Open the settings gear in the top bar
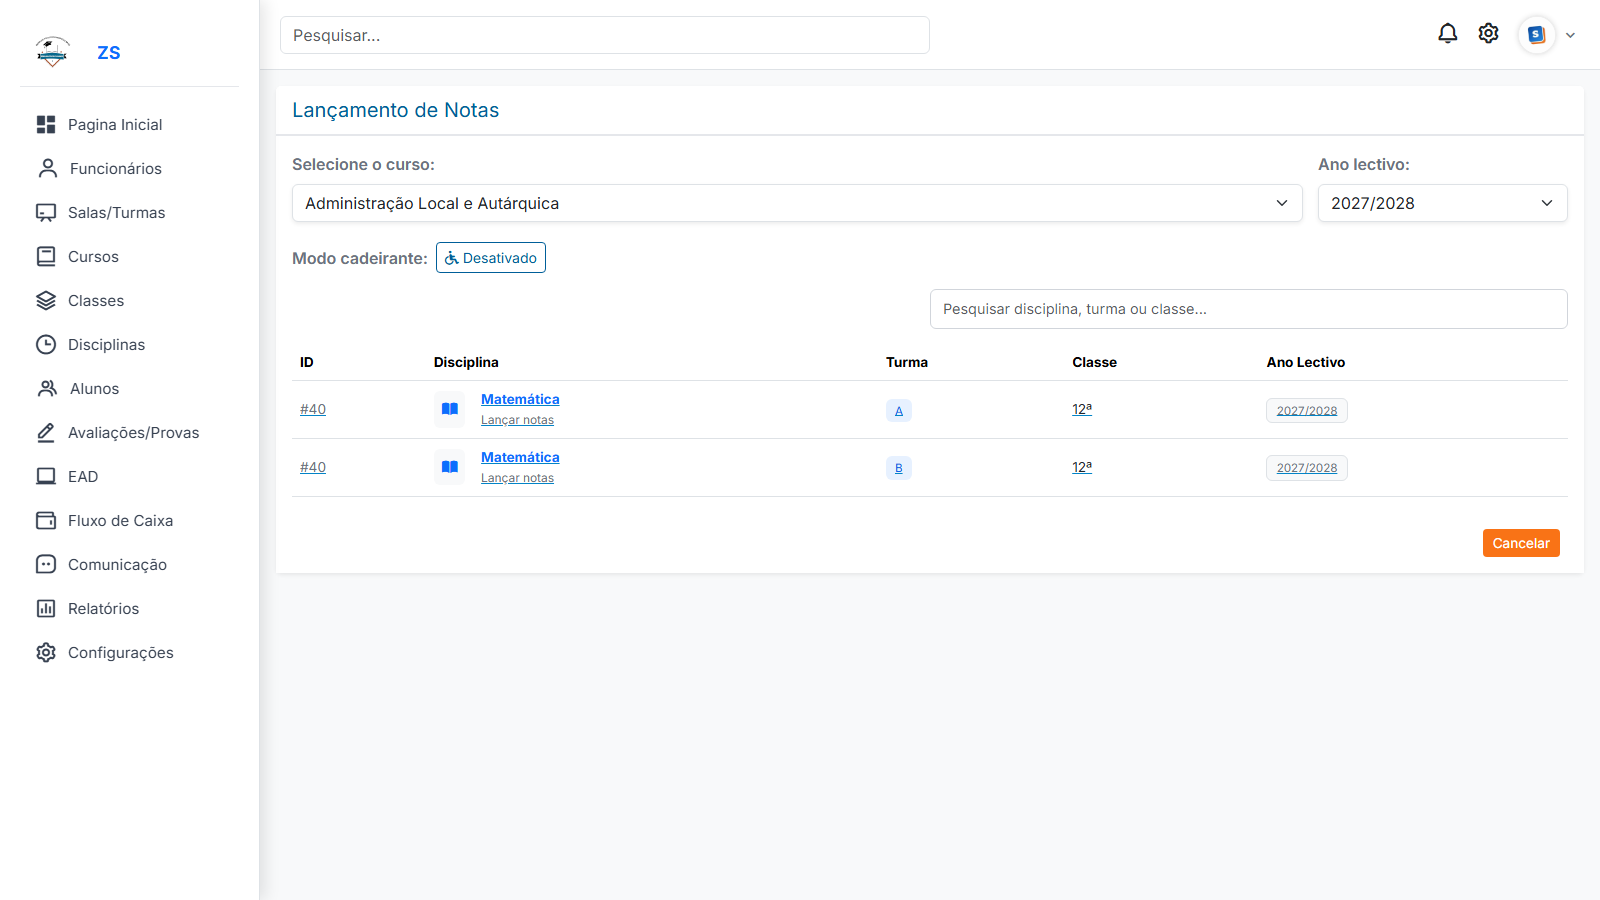1600x900 pixels. pyautogui.click(x=1488, y=33)
